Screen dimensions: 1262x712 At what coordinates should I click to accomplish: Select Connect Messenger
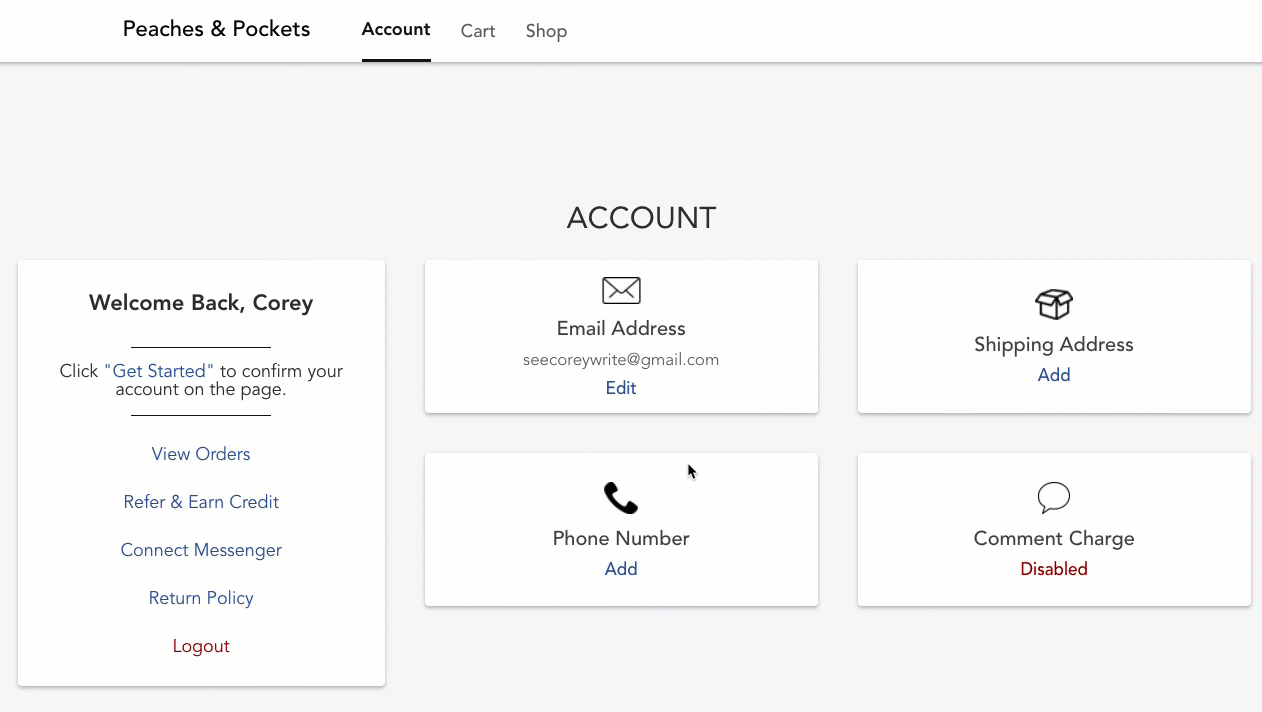201,550
